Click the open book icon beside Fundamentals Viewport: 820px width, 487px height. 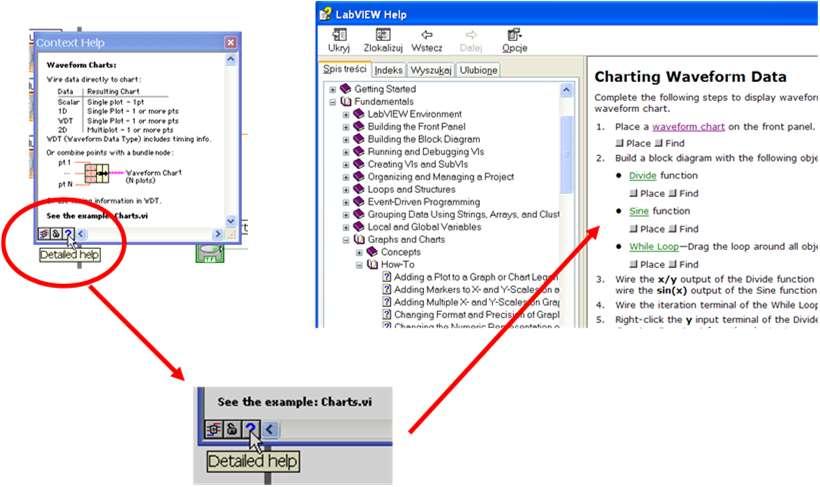click(346, 101)
